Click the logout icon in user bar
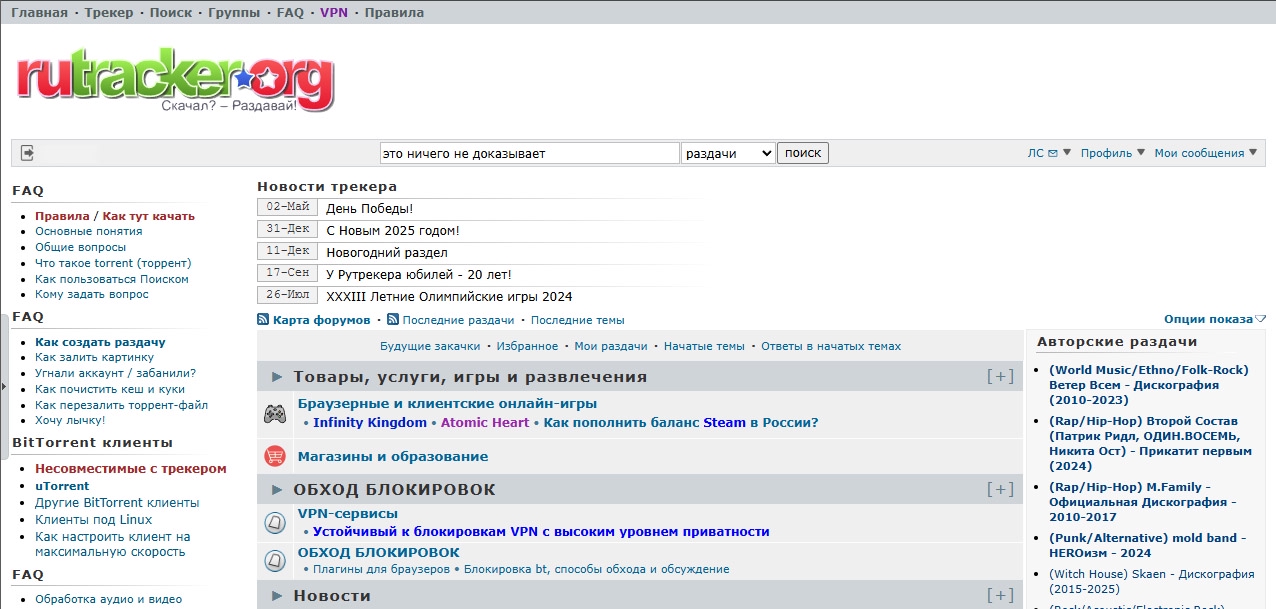Screen dimensions: 1276x609 click(28, 153)
